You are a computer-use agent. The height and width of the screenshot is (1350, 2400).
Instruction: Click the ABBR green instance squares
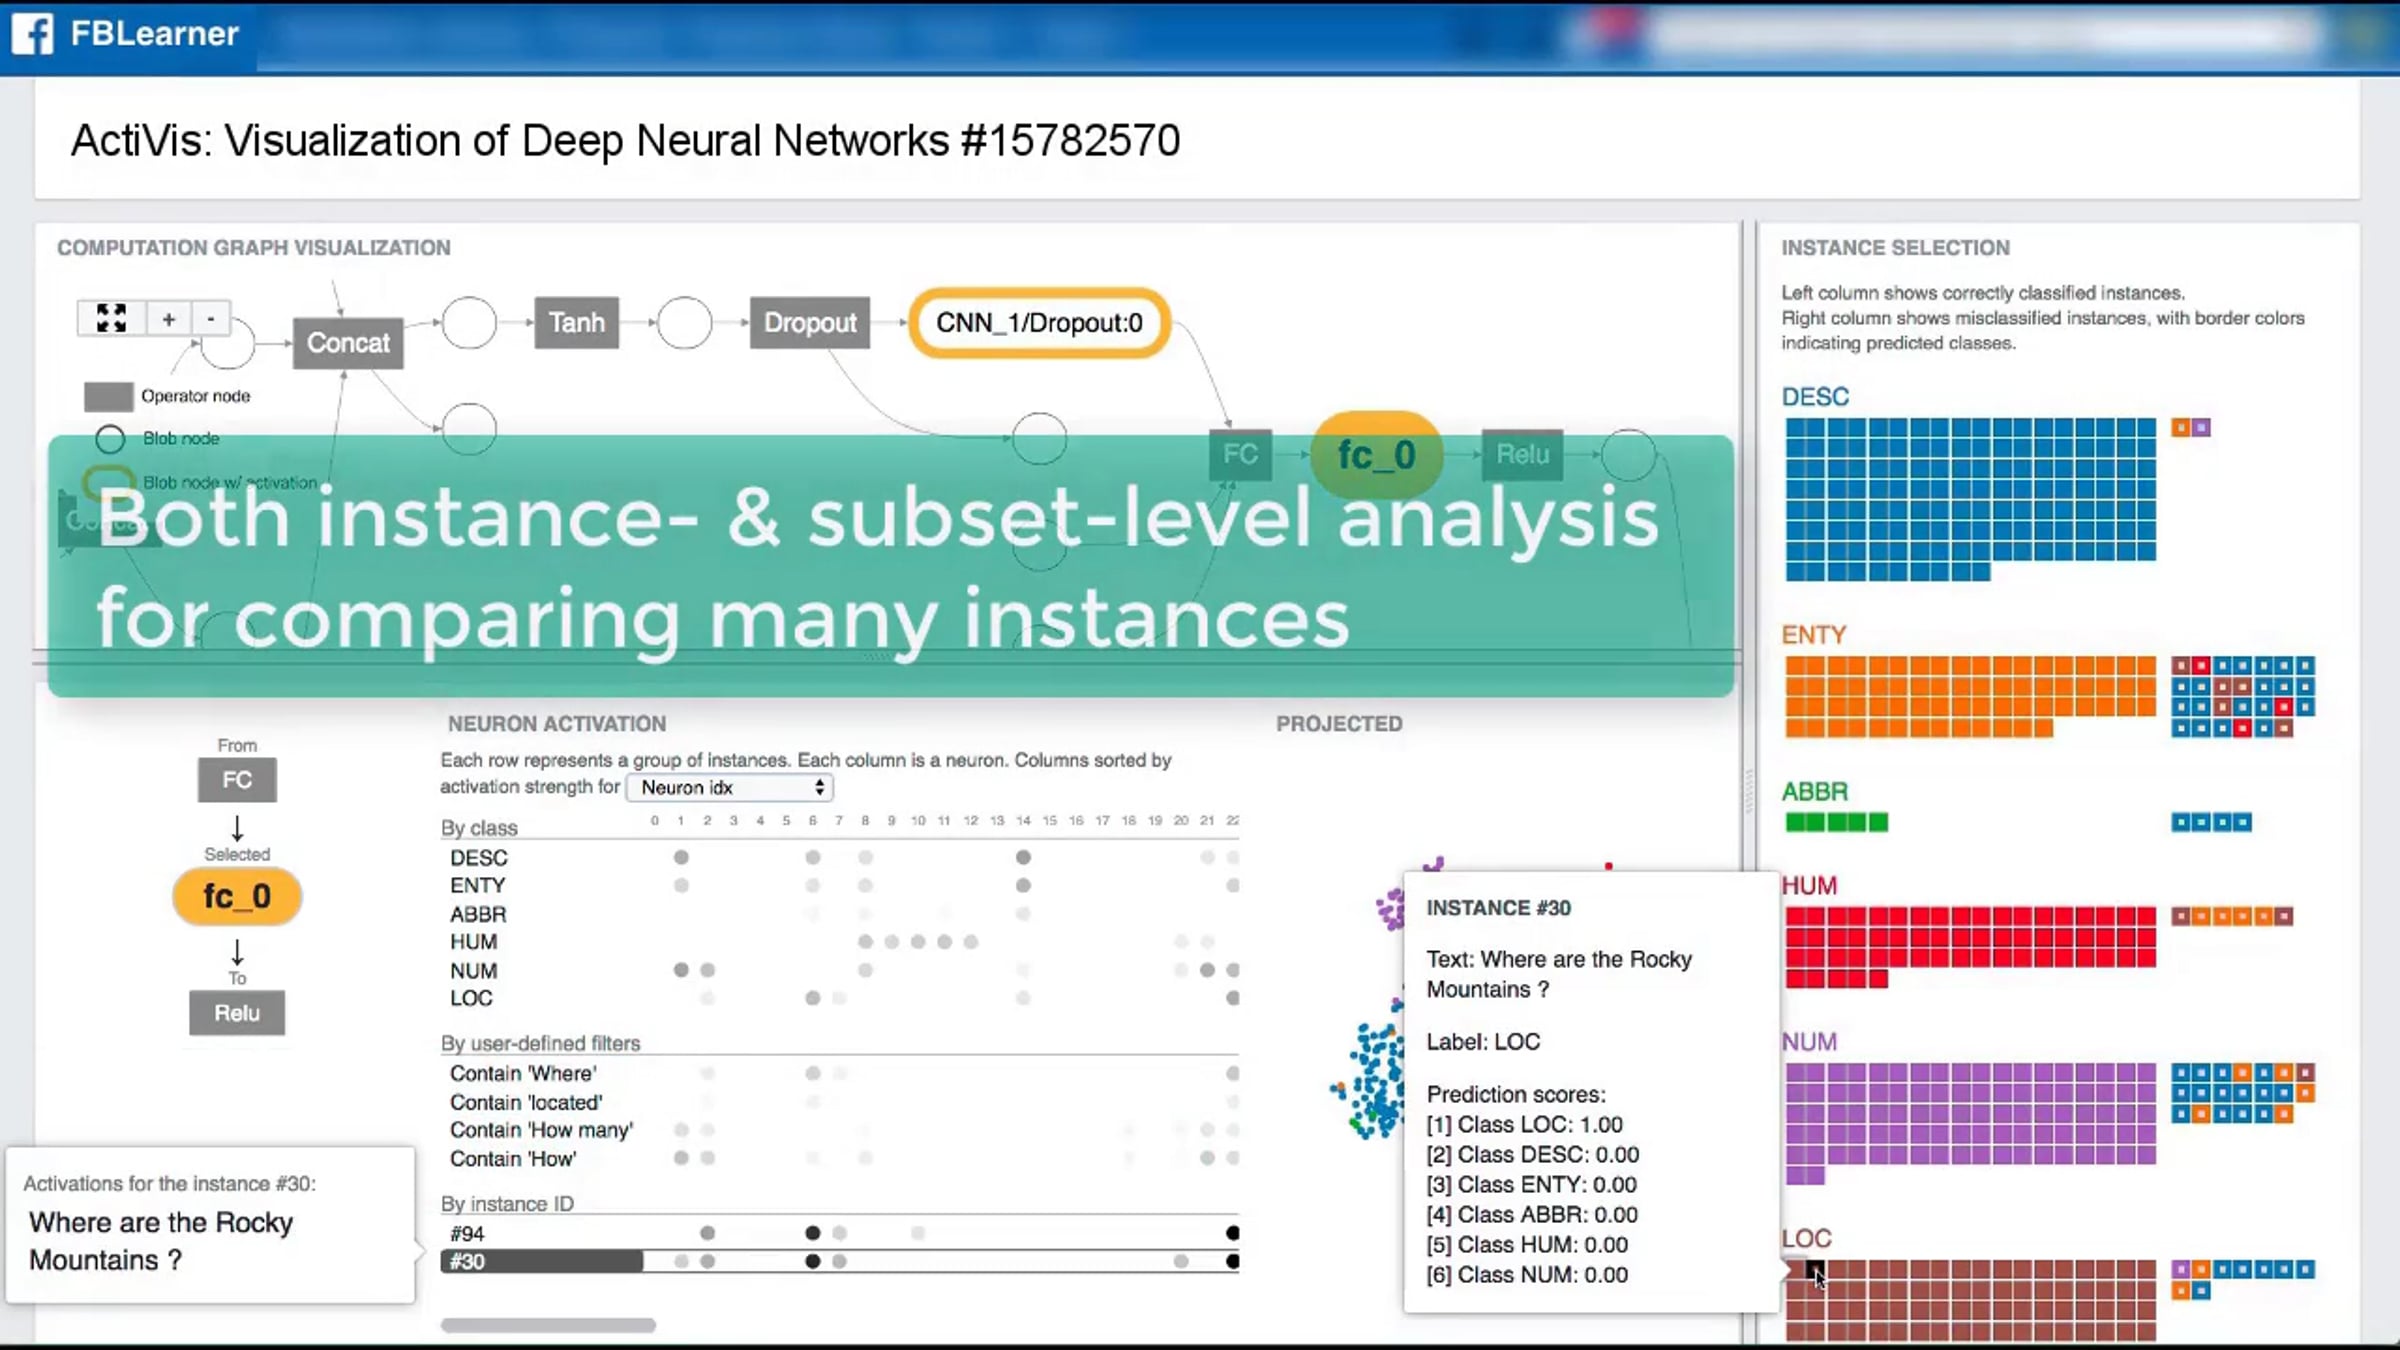pyautogui.click(x=1836, y=822)
